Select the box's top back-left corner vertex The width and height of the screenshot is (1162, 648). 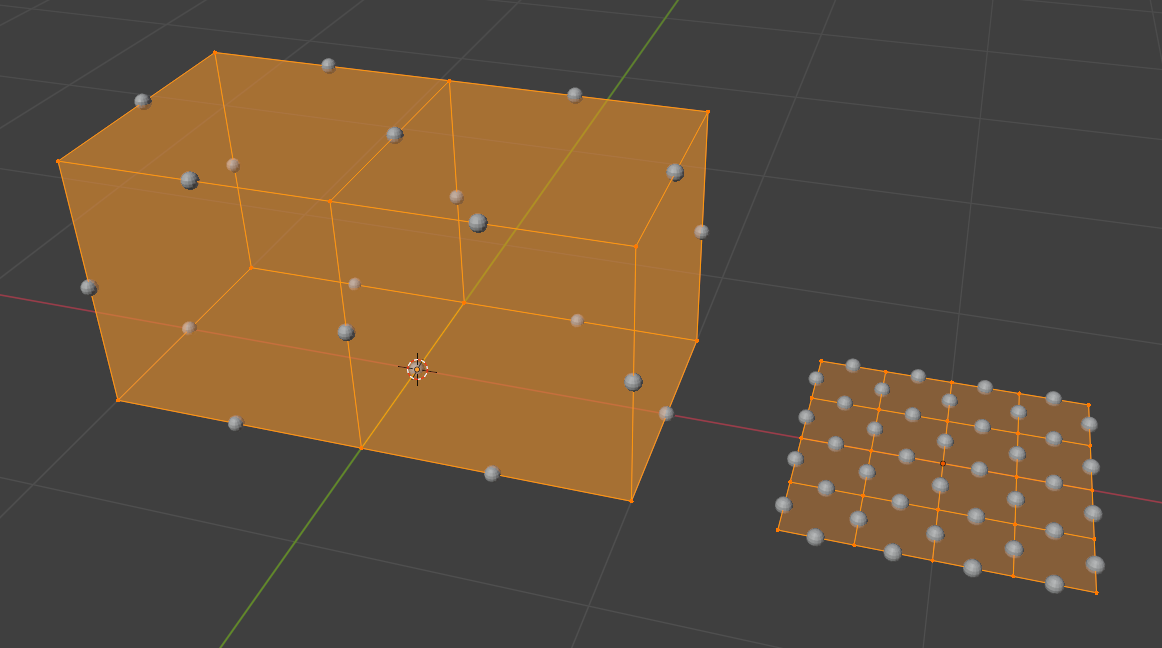tap(215, 52)
